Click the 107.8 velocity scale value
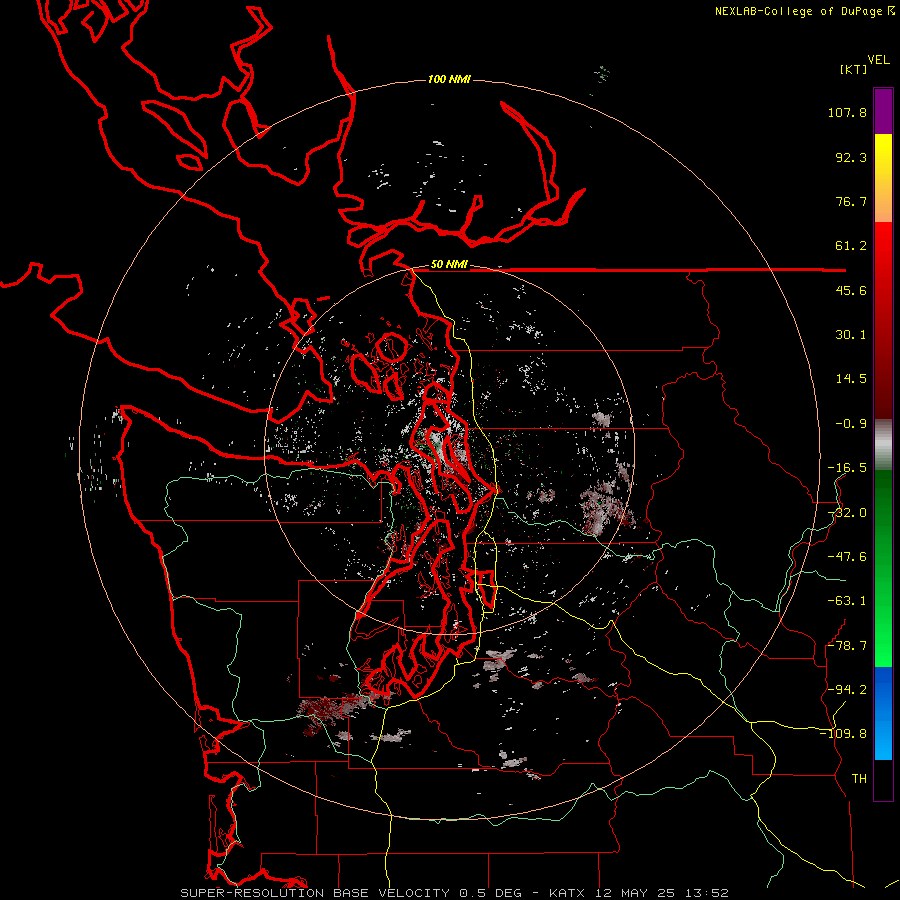The image size is (900, 900). pos(847,112)
